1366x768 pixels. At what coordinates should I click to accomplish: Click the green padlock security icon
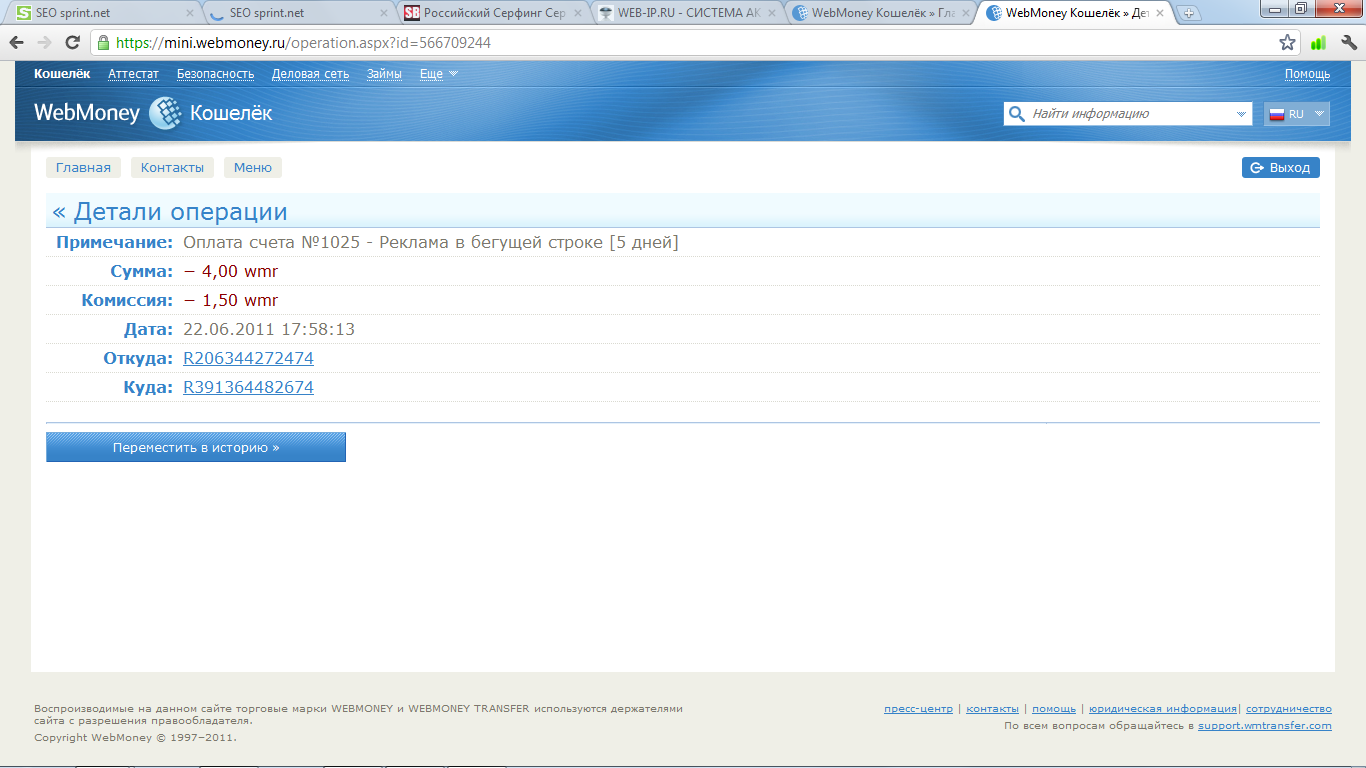coord(103,43)
